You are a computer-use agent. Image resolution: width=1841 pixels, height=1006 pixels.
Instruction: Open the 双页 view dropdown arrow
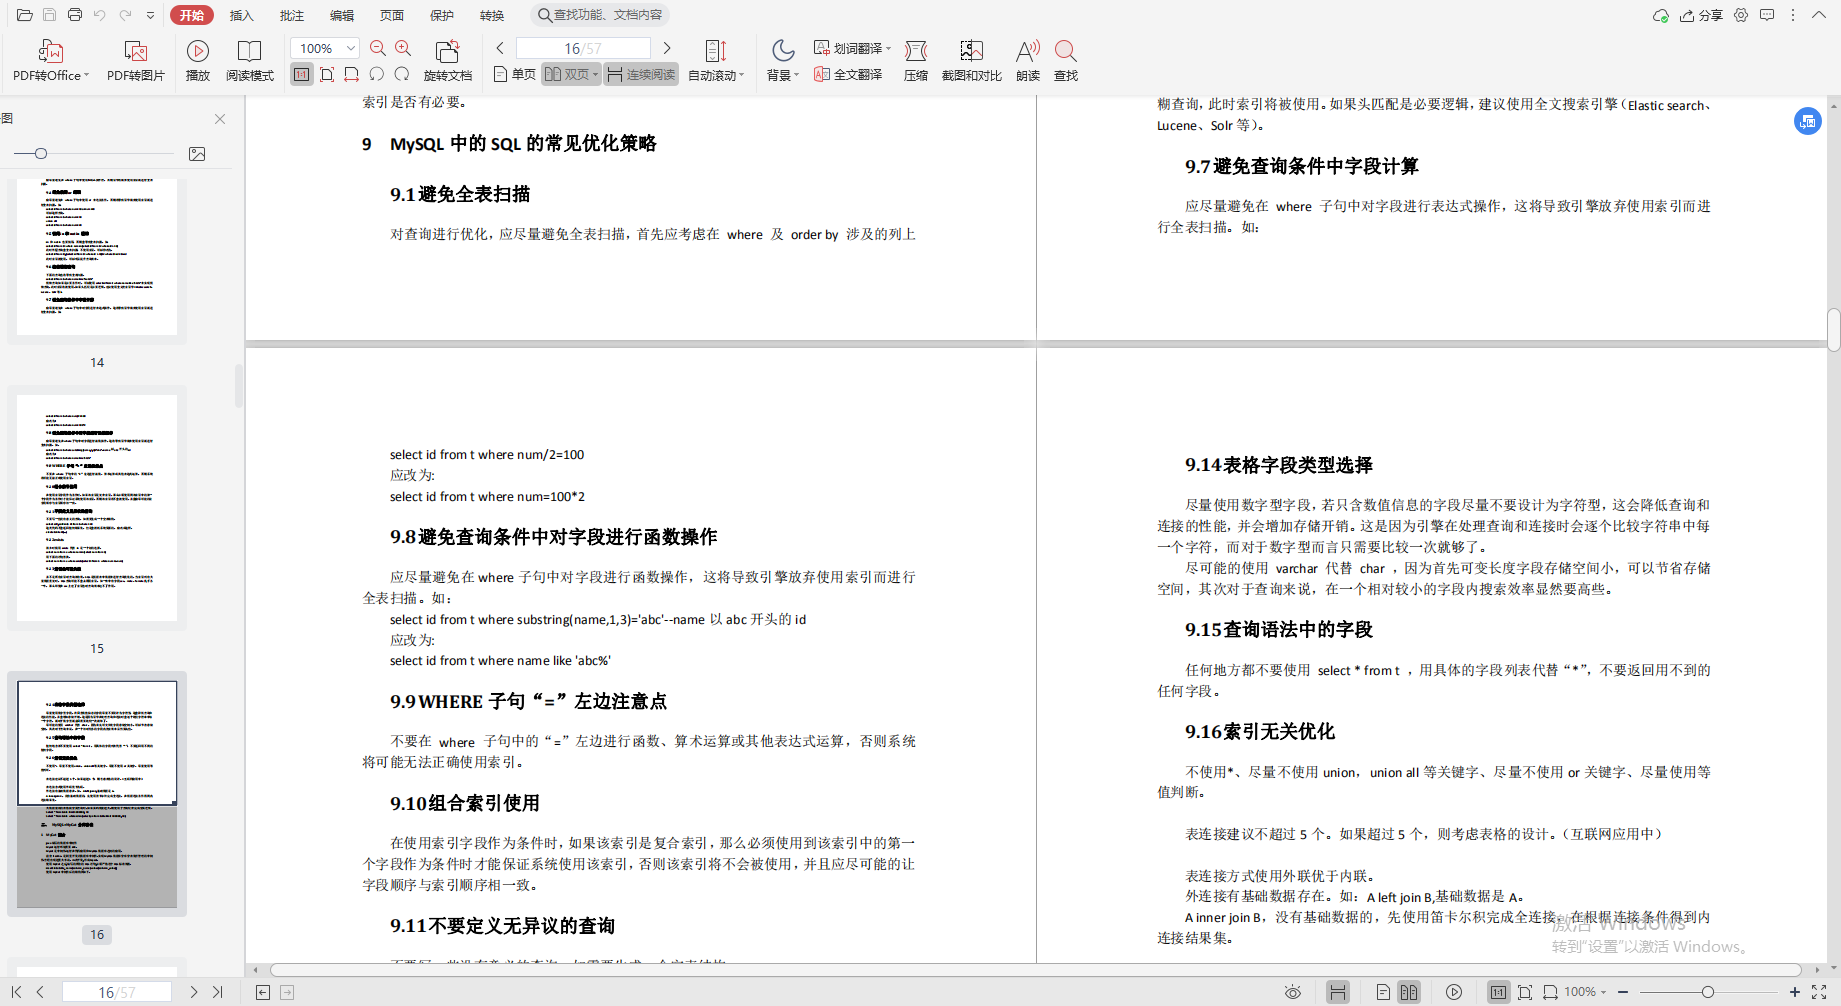point(596,74)
